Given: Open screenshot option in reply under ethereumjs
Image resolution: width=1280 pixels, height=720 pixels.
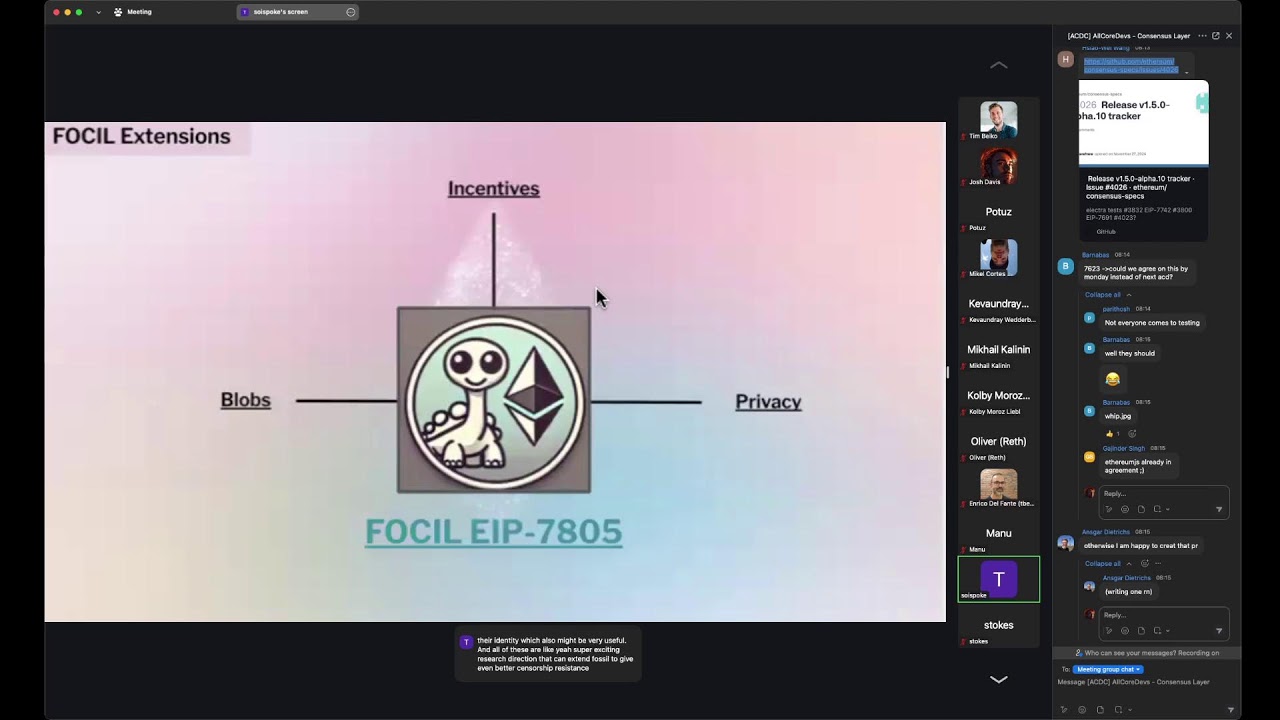Looking at the screenshot, I should point(1158,509).
